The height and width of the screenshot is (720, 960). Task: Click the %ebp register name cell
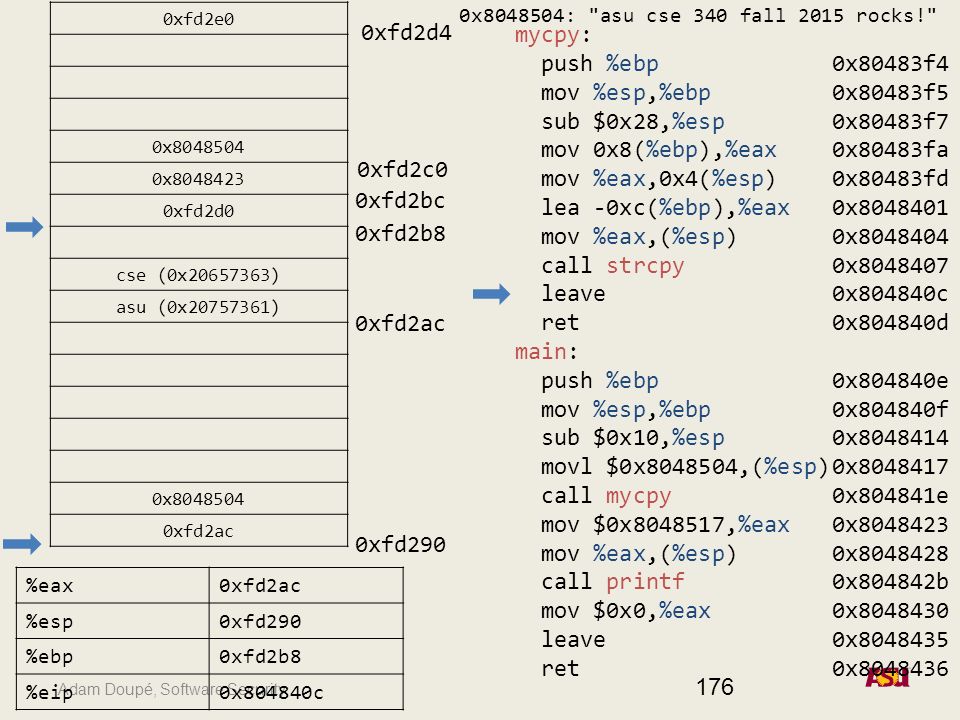(113, 657)
